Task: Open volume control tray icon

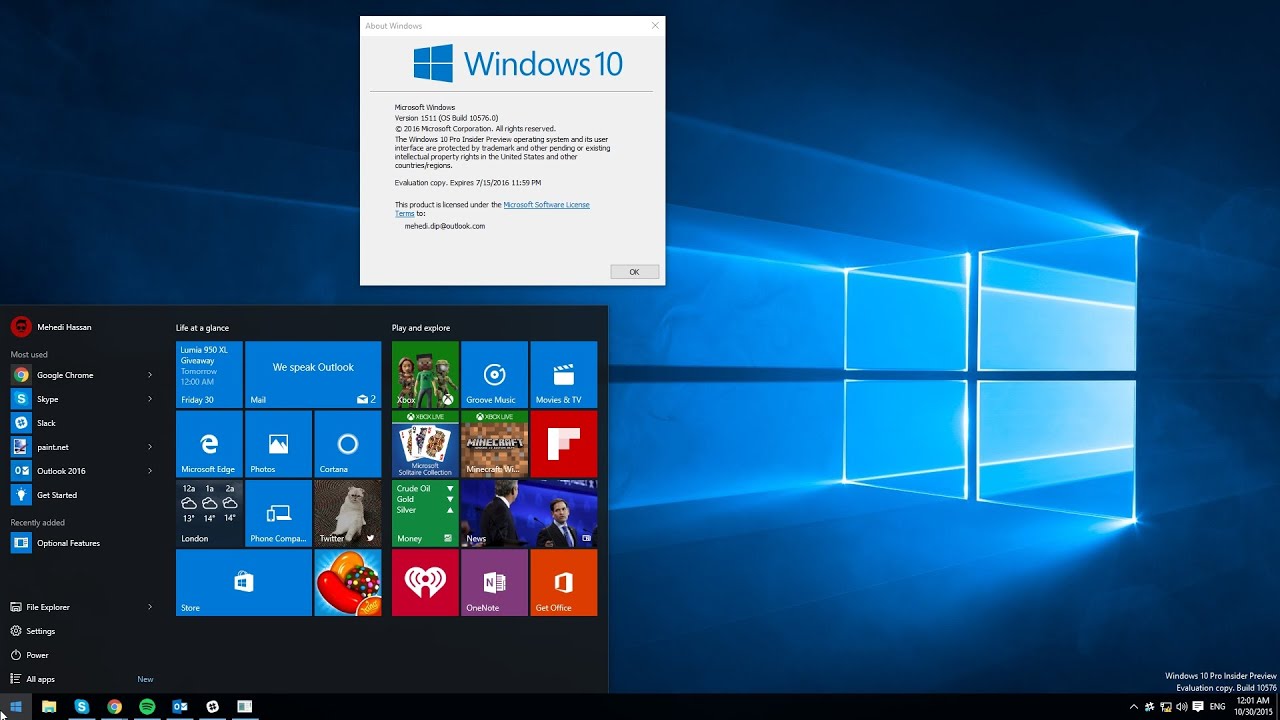Action: 1182,706
